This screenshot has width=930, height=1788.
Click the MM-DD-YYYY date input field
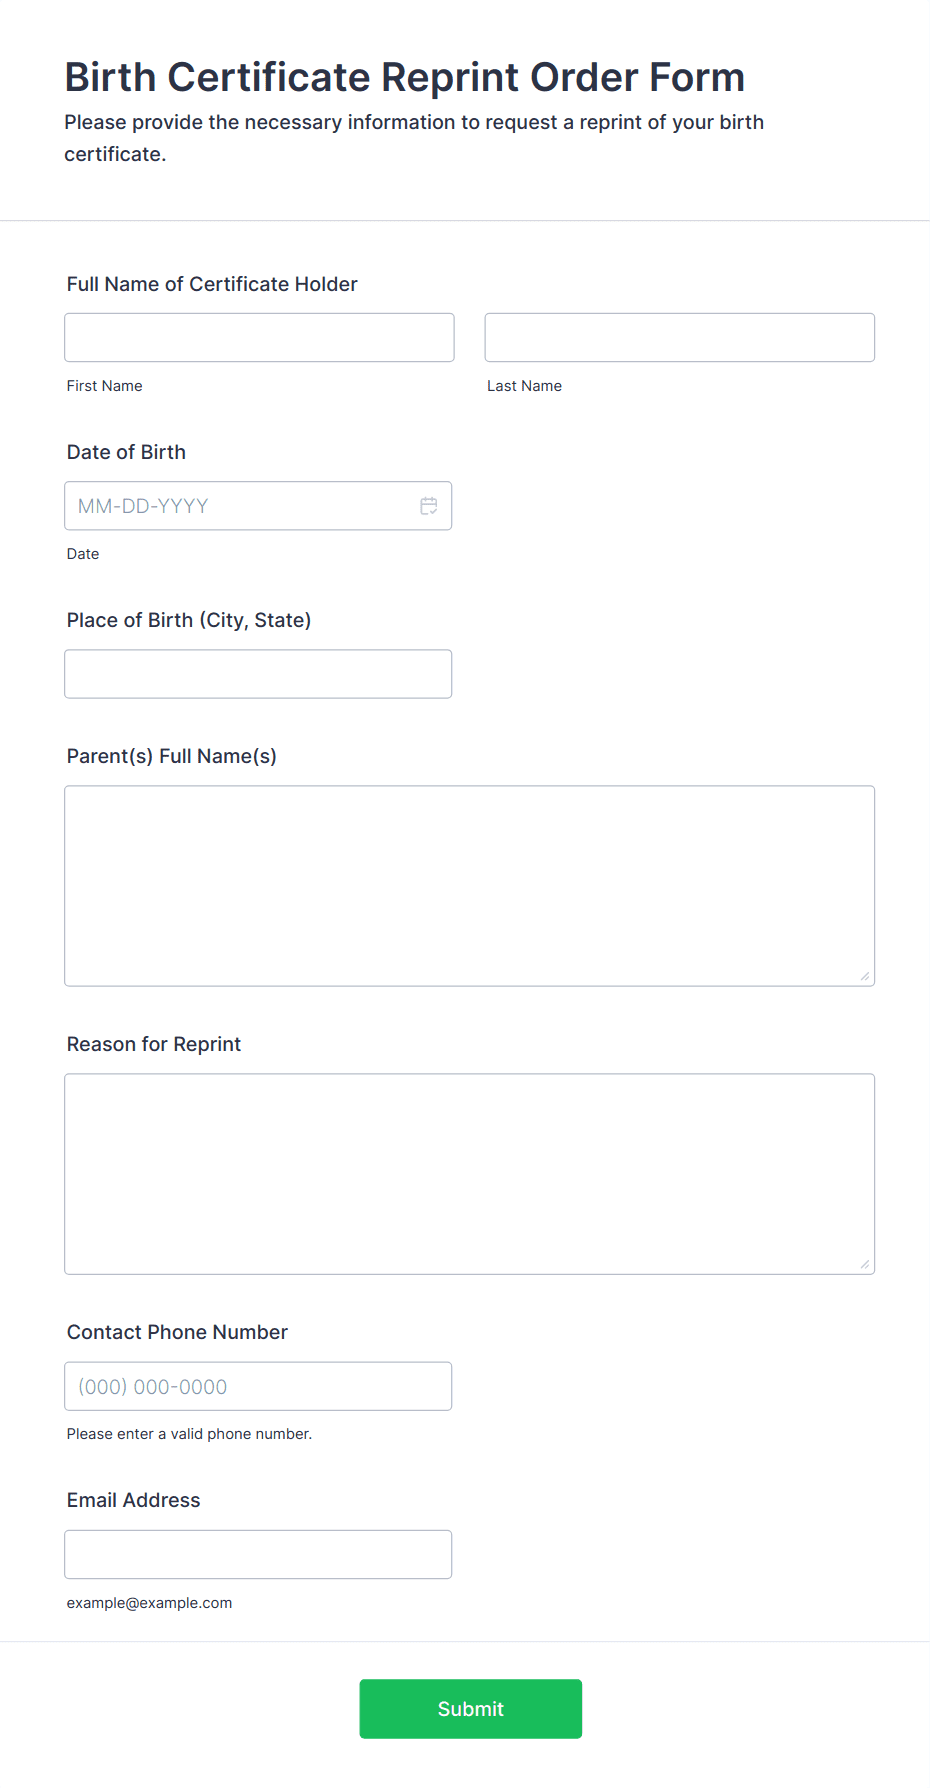point(240,506)
